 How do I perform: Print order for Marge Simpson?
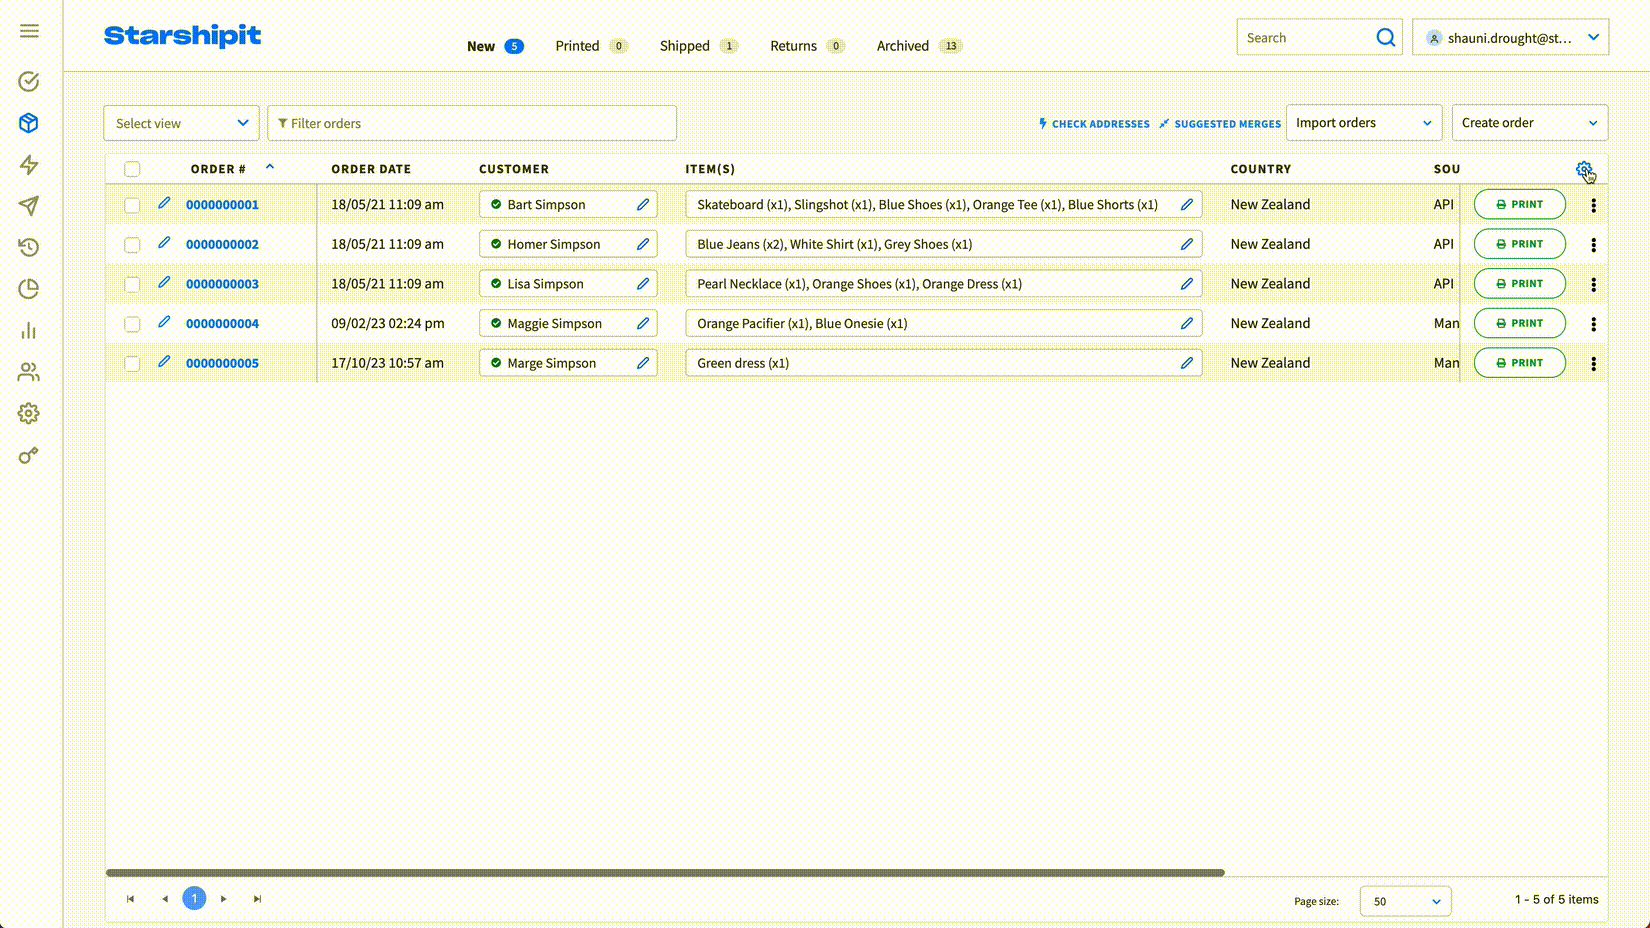click(1519, 363)
